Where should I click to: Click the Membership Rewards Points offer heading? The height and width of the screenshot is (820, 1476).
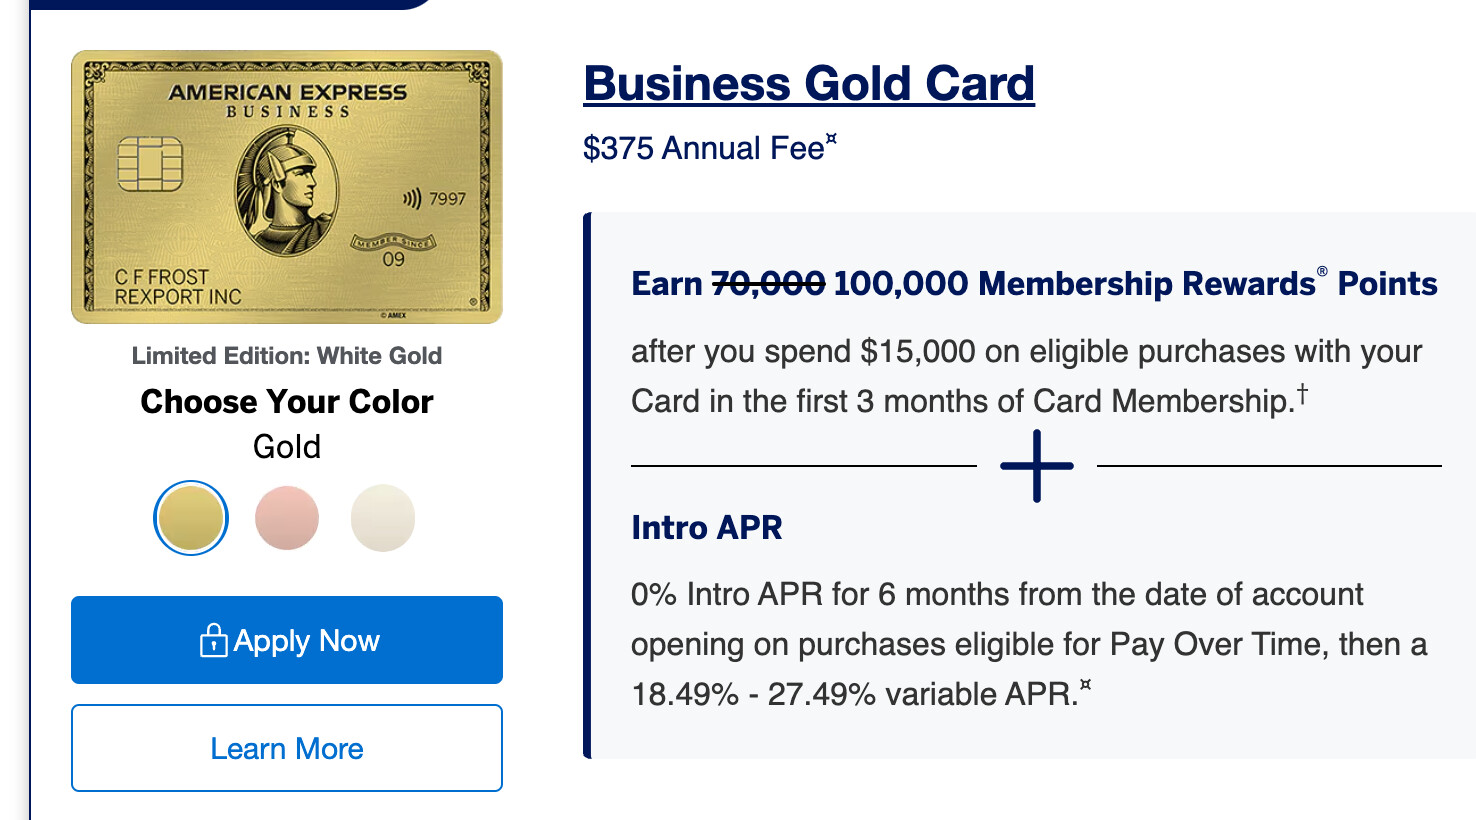point(1034,284)
